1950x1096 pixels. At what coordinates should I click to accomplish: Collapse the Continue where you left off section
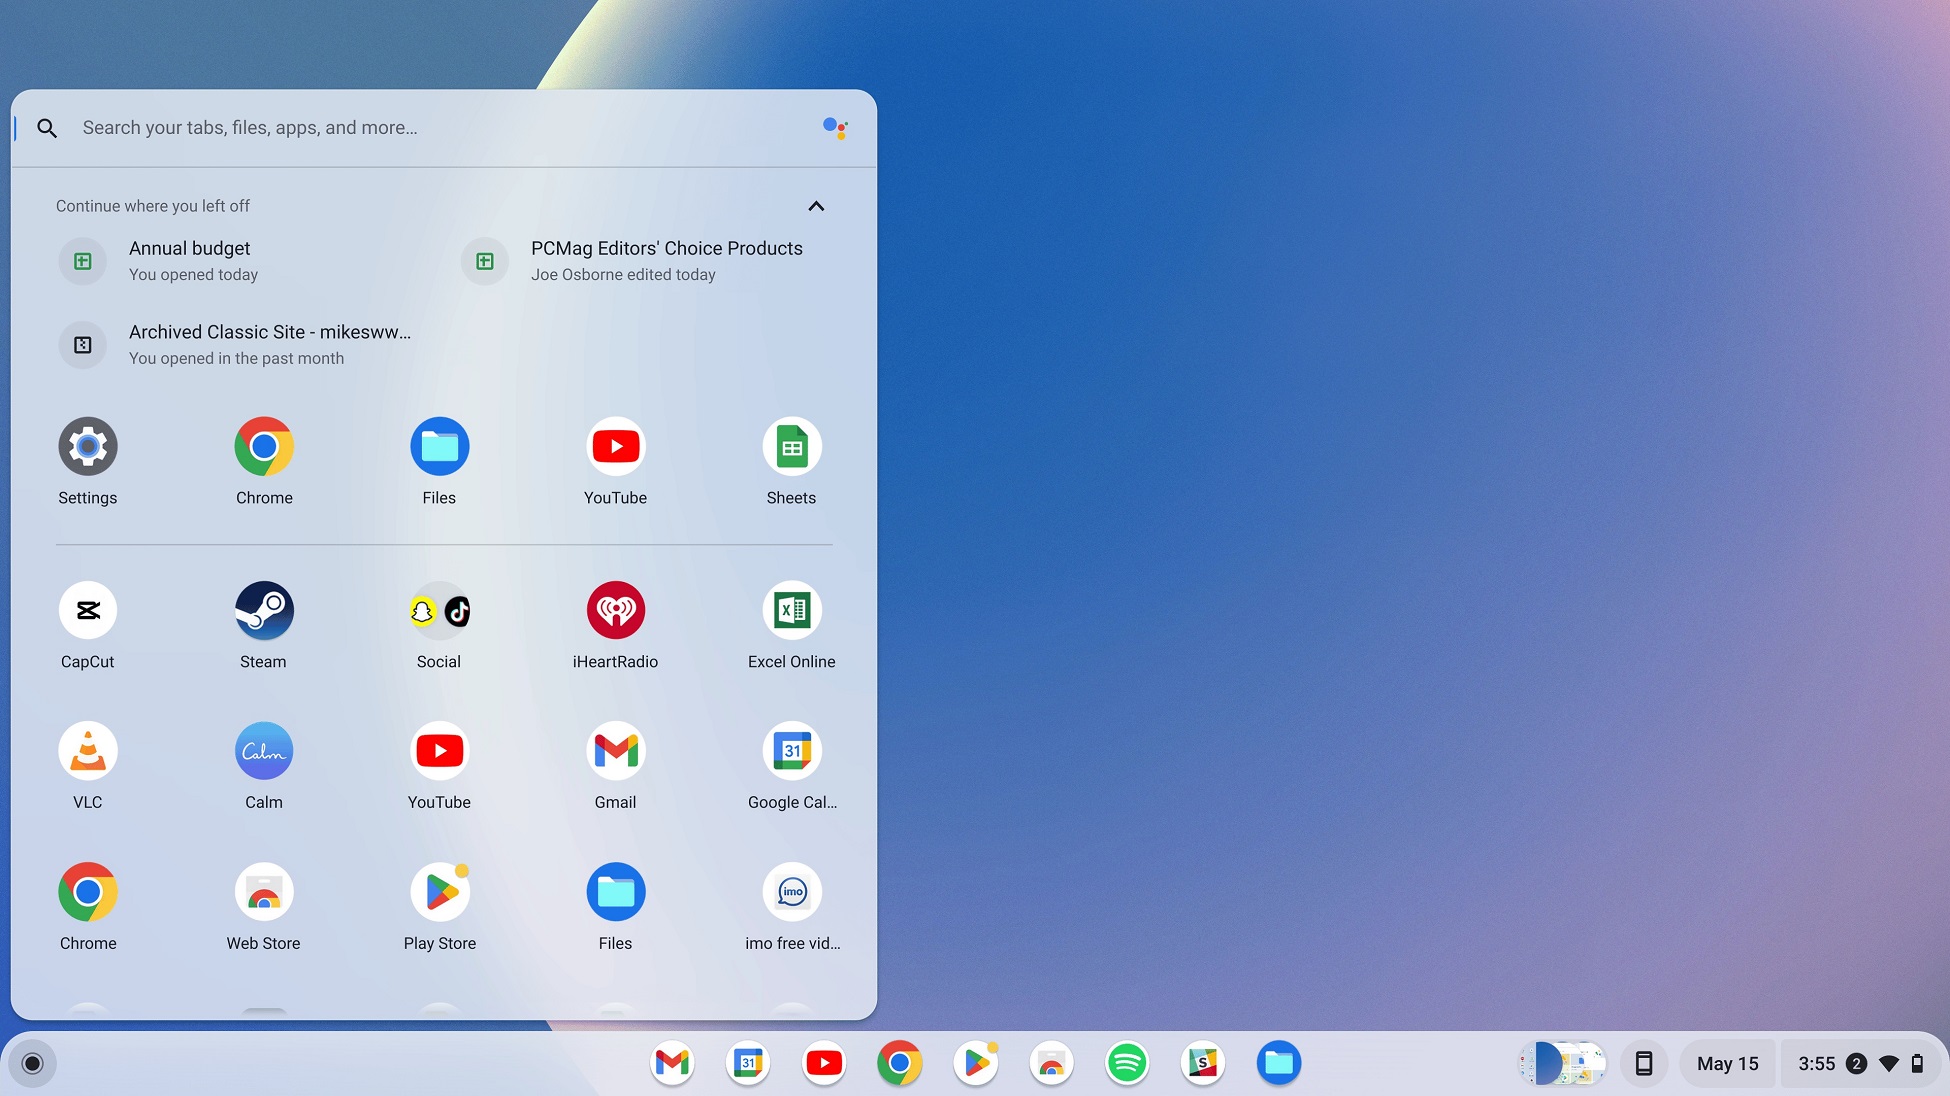(815, 206)
